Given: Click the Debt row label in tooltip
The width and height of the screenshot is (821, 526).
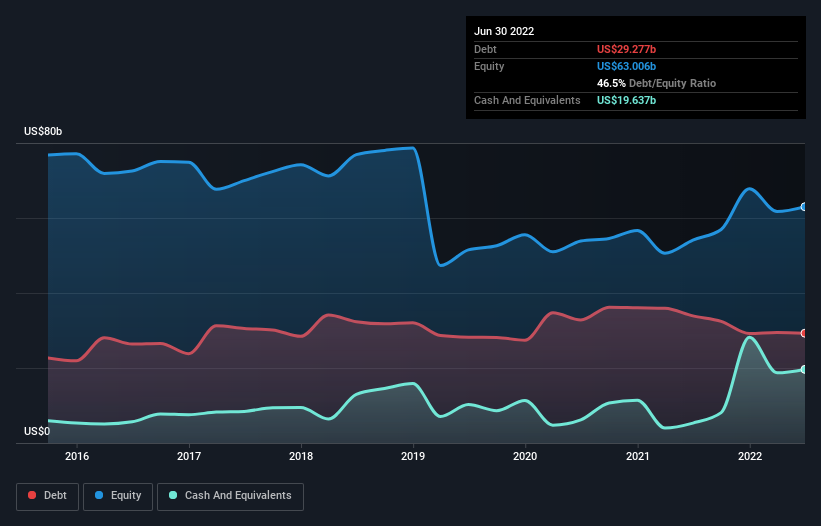Looking at the screenshot, I should (485, 49).
